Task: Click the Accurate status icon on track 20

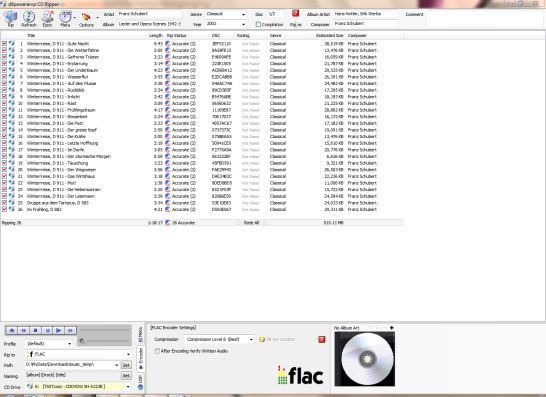Action: [167, 169]
